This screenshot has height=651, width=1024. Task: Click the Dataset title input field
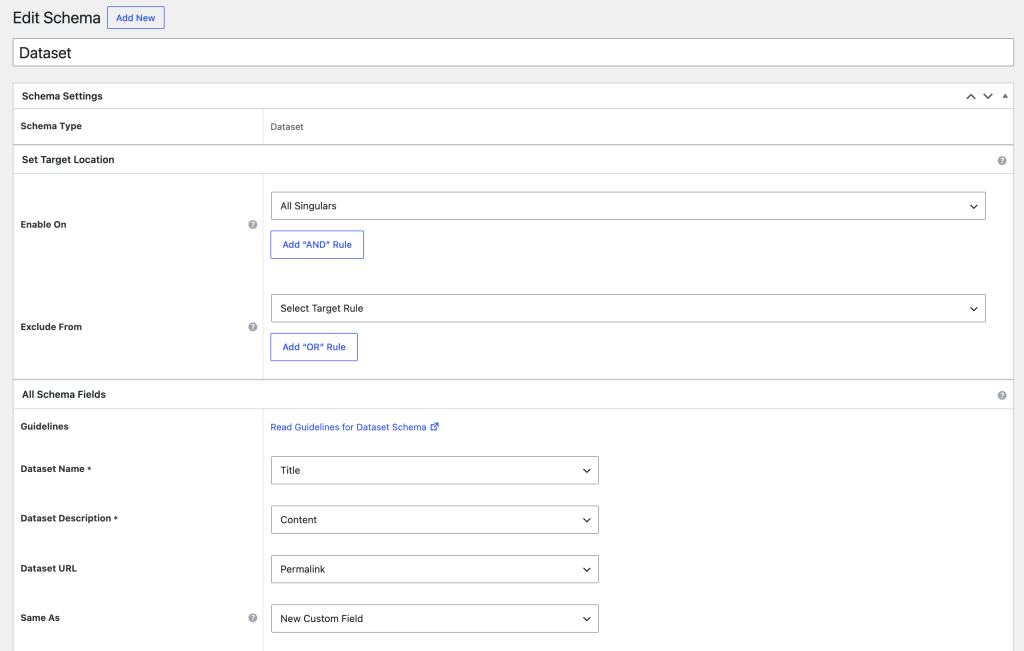(x=513, y=52)
